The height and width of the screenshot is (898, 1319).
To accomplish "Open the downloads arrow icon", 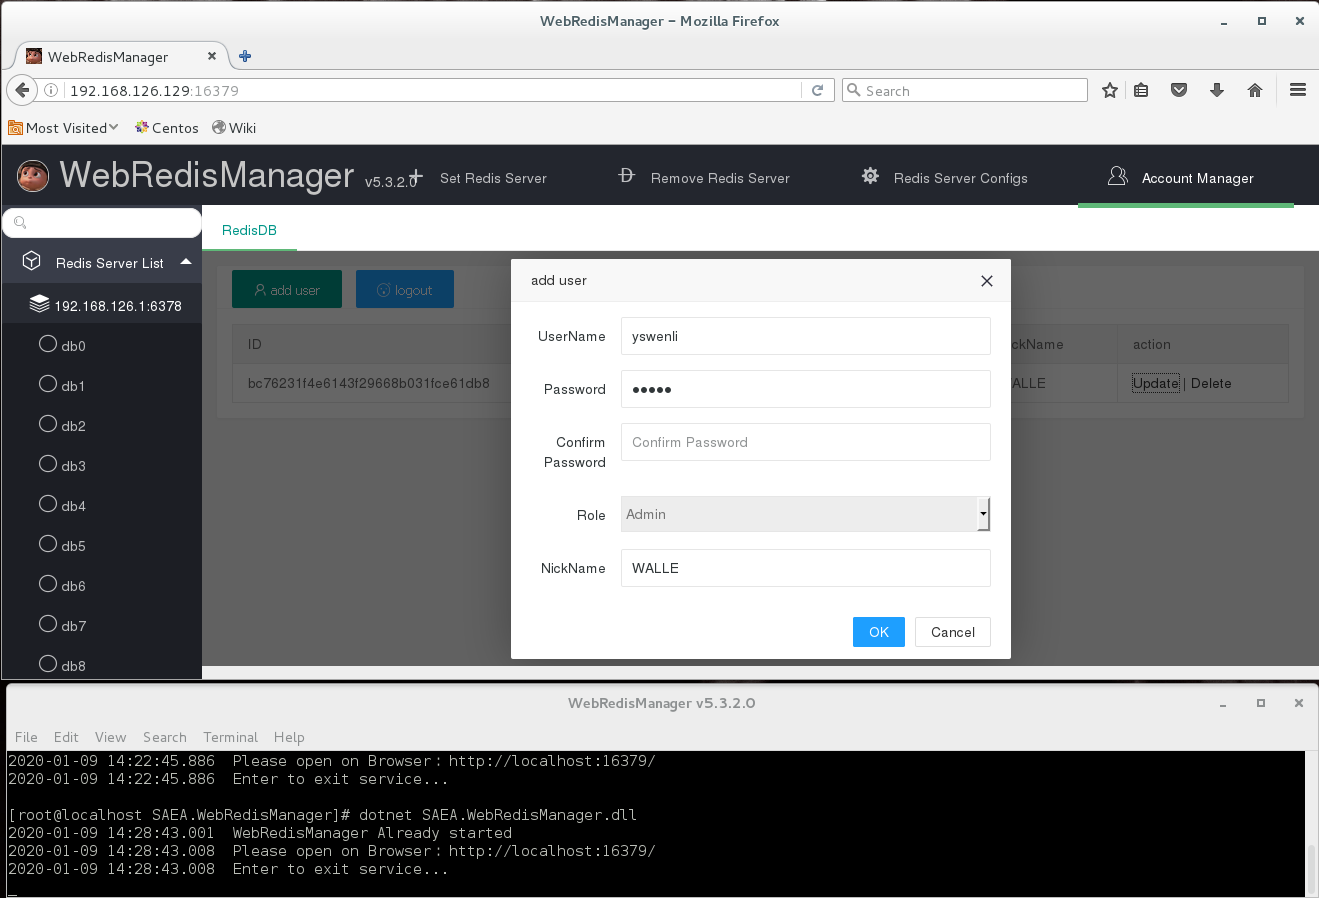I will (x=1217, y=90).
